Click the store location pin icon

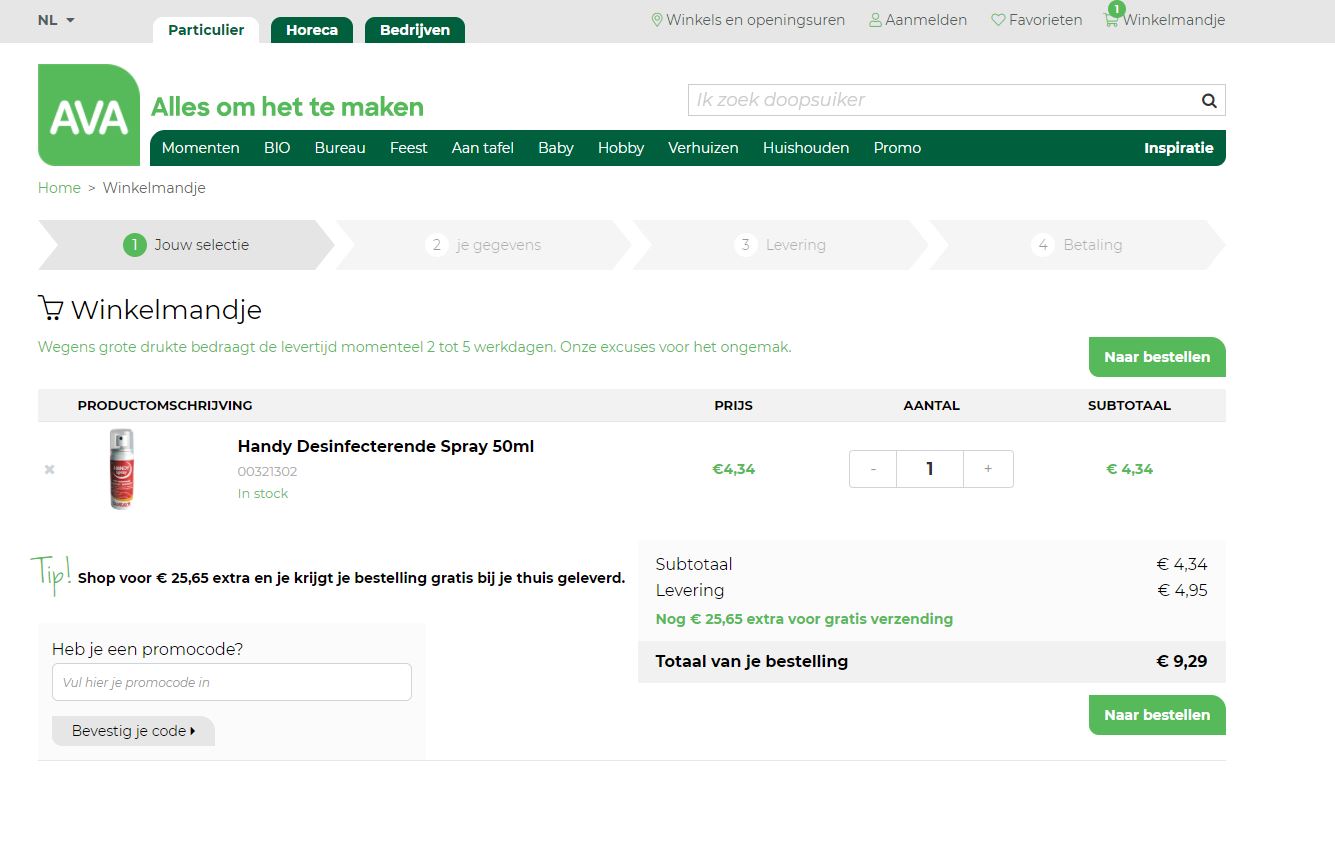point(657,20)
